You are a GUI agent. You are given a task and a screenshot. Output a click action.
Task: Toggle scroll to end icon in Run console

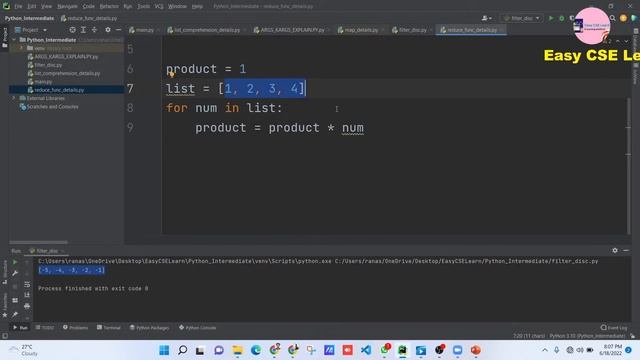27,295
